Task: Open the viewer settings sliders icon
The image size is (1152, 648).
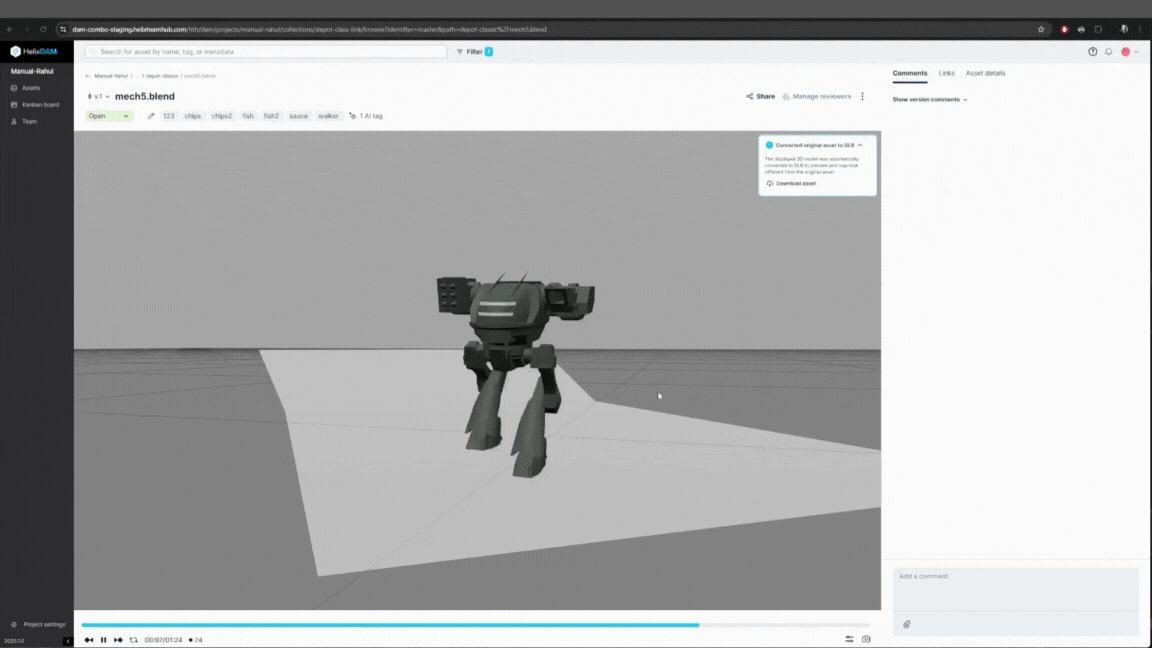Action: point(849,640)
